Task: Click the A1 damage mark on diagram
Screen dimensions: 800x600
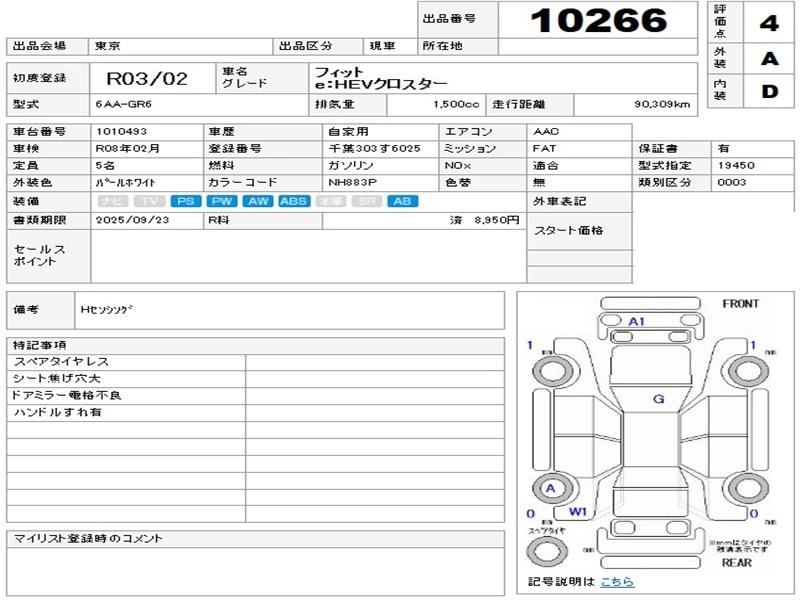Action: 636,321
